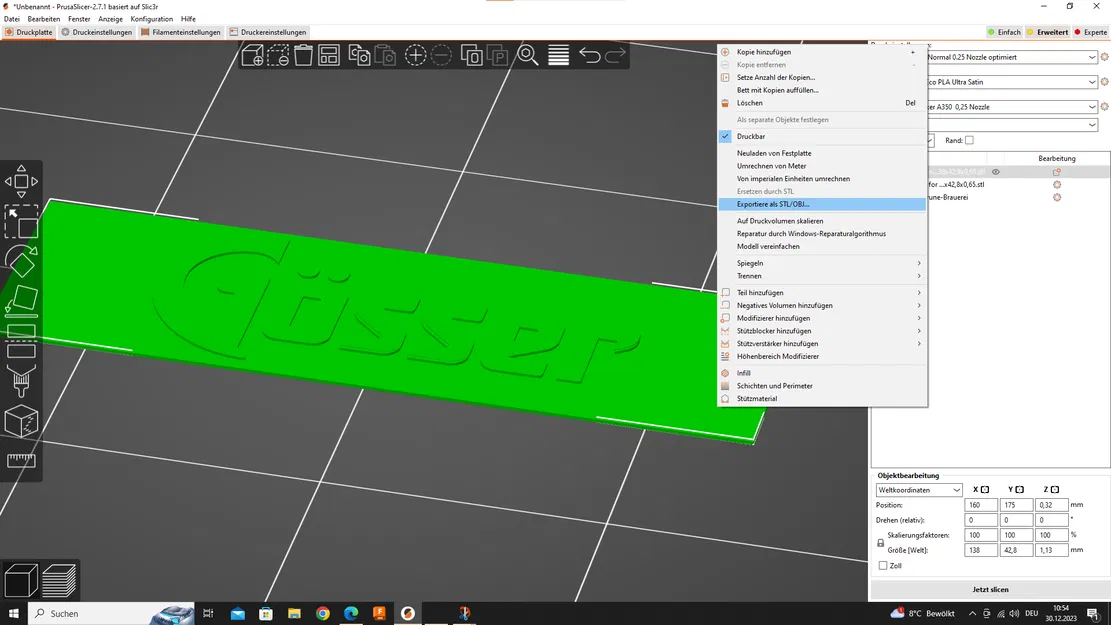Expand Stützblocker hinzufügen submenu
The width and height of the screenshot is (1111, 625).
click(822, 331)
